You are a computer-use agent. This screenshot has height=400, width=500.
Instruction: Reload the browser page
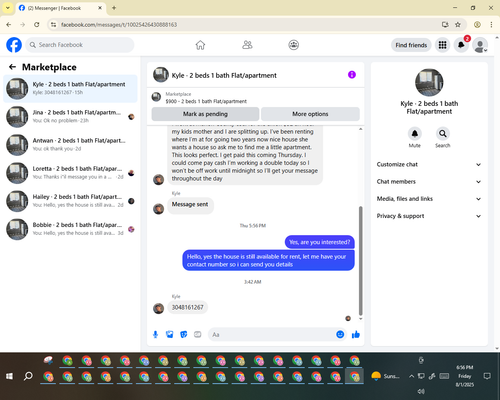37,25
